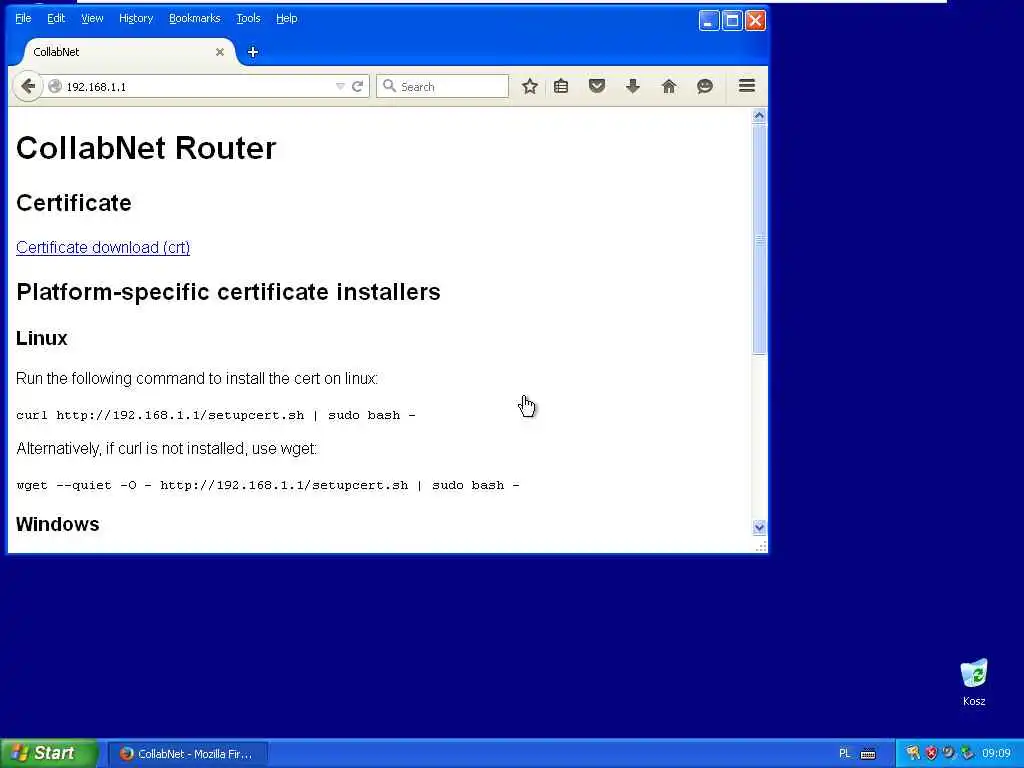Click the PL language indicator
The image size is (1024, 768).
pos(844,754)
